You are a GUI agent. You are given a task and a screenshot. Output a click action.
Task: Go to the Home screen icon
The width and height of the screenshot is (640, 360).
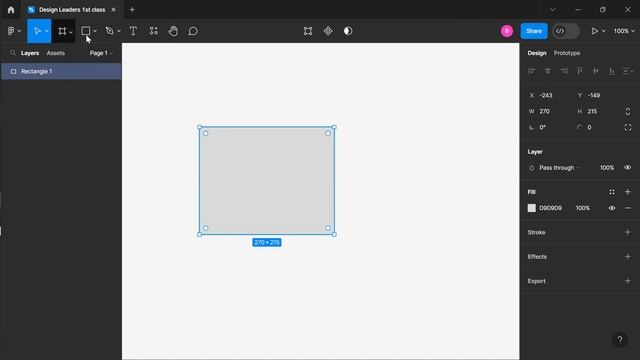(11, 10)
